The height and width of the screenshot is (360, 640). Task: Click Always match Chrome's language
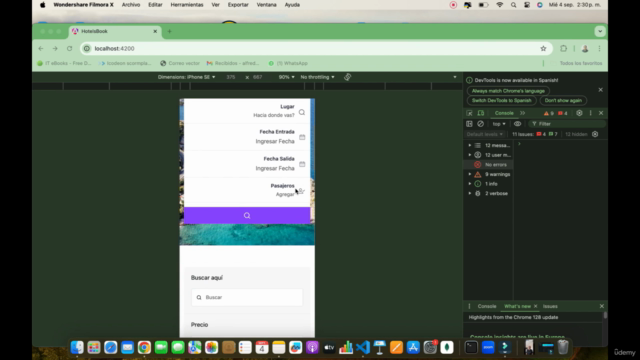(508, 91)
